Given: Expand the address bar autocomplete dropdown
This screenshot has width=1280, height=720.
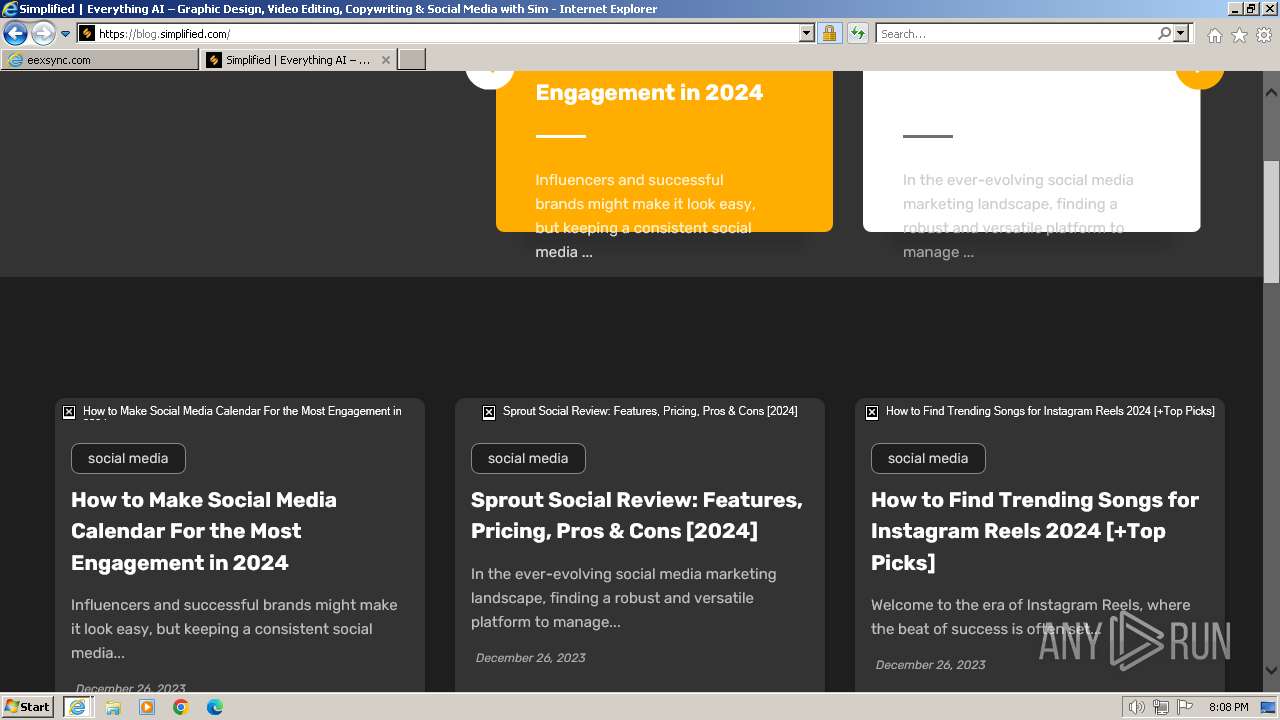Looking at the screenshot, I should point(807,33).
